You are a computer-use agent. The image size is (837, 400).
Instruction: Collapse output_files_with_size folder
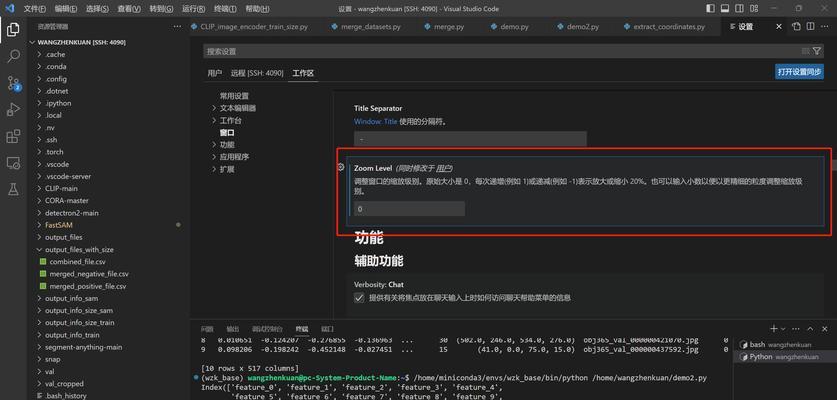(x=40, y=249)
